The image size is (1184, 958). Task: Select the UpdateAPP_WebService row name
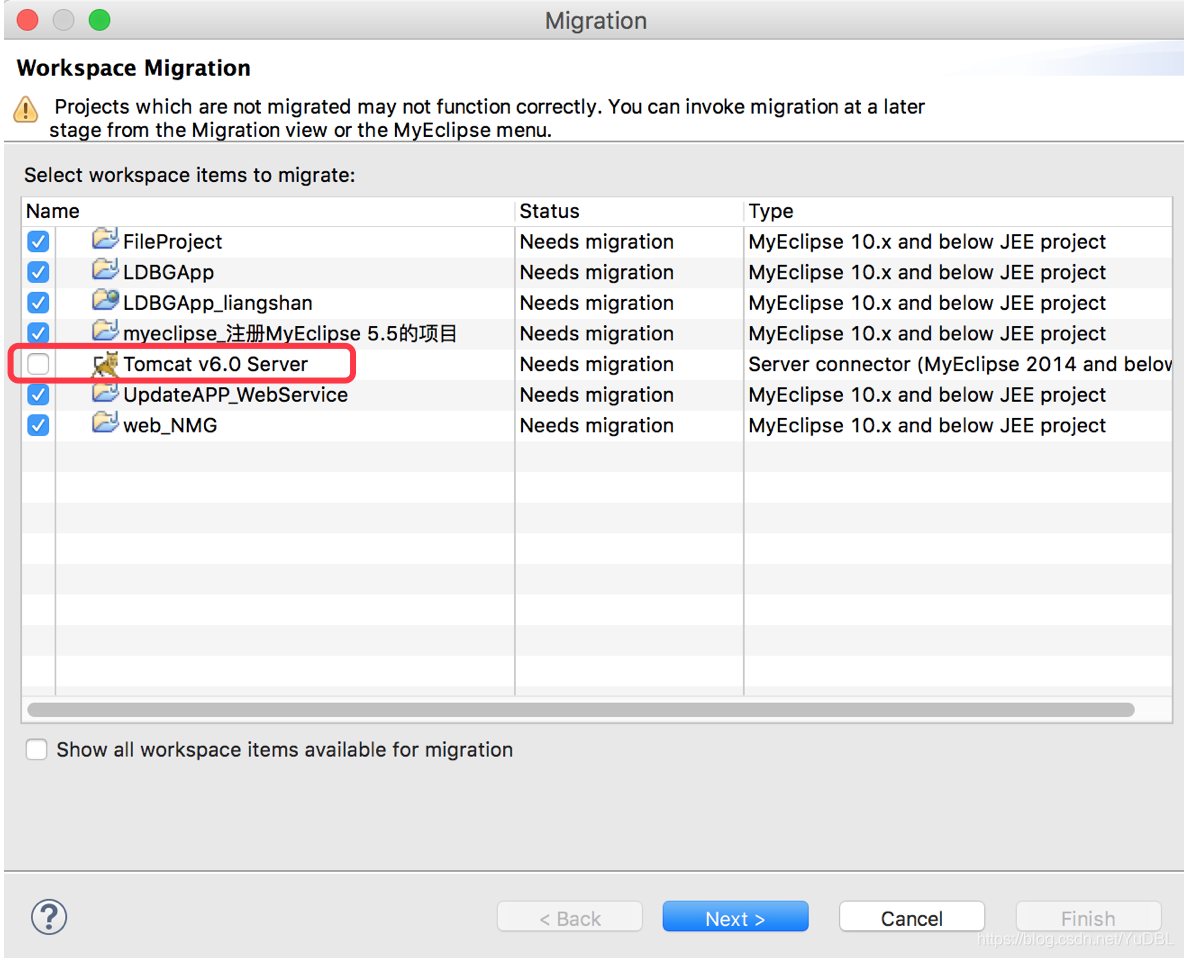click(x=236, y=395)
